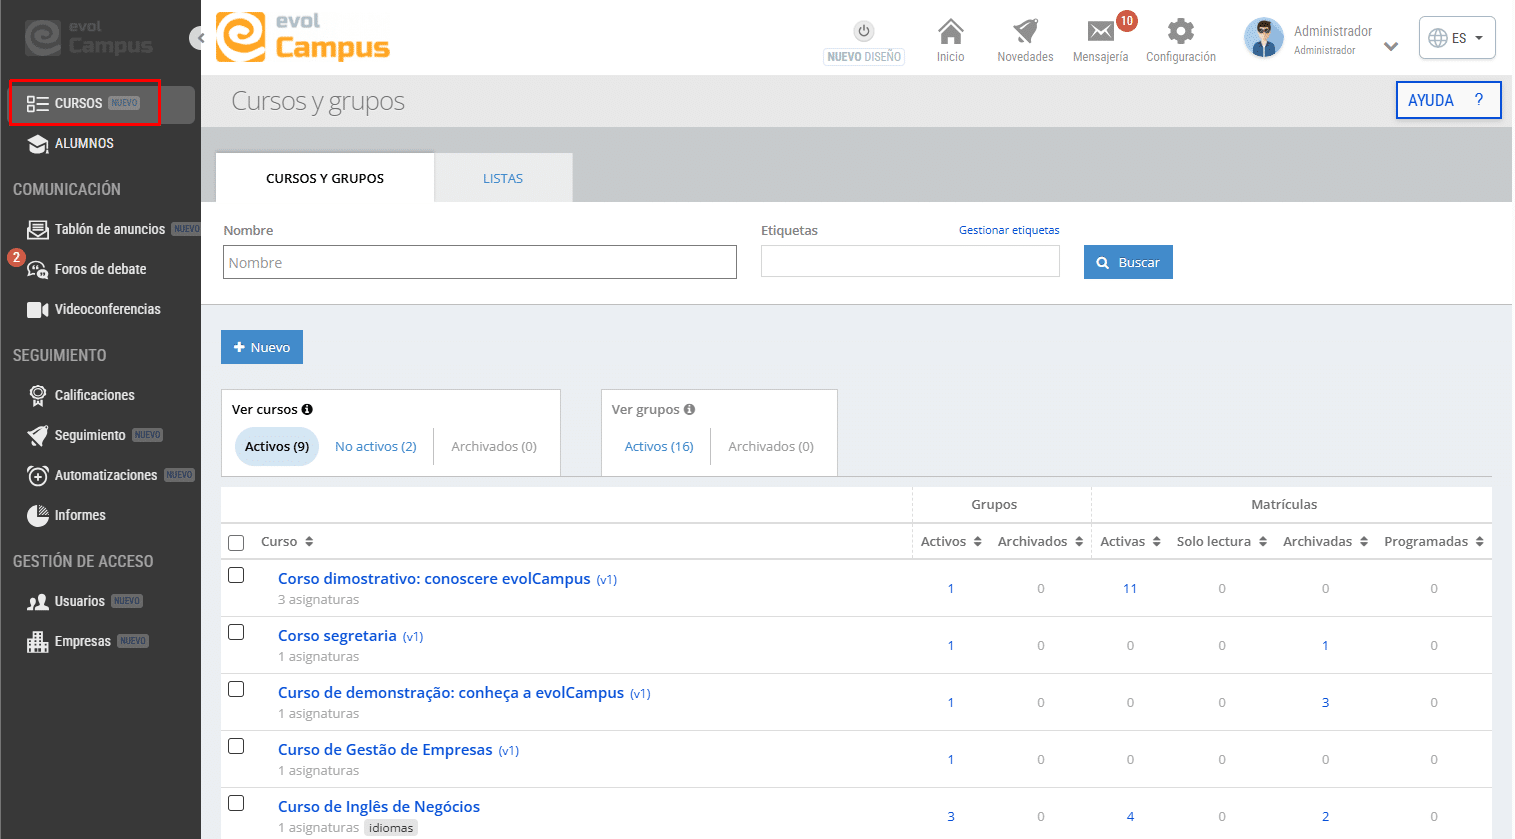
Task: Open Configuración gear icon
Action: 1180,32
